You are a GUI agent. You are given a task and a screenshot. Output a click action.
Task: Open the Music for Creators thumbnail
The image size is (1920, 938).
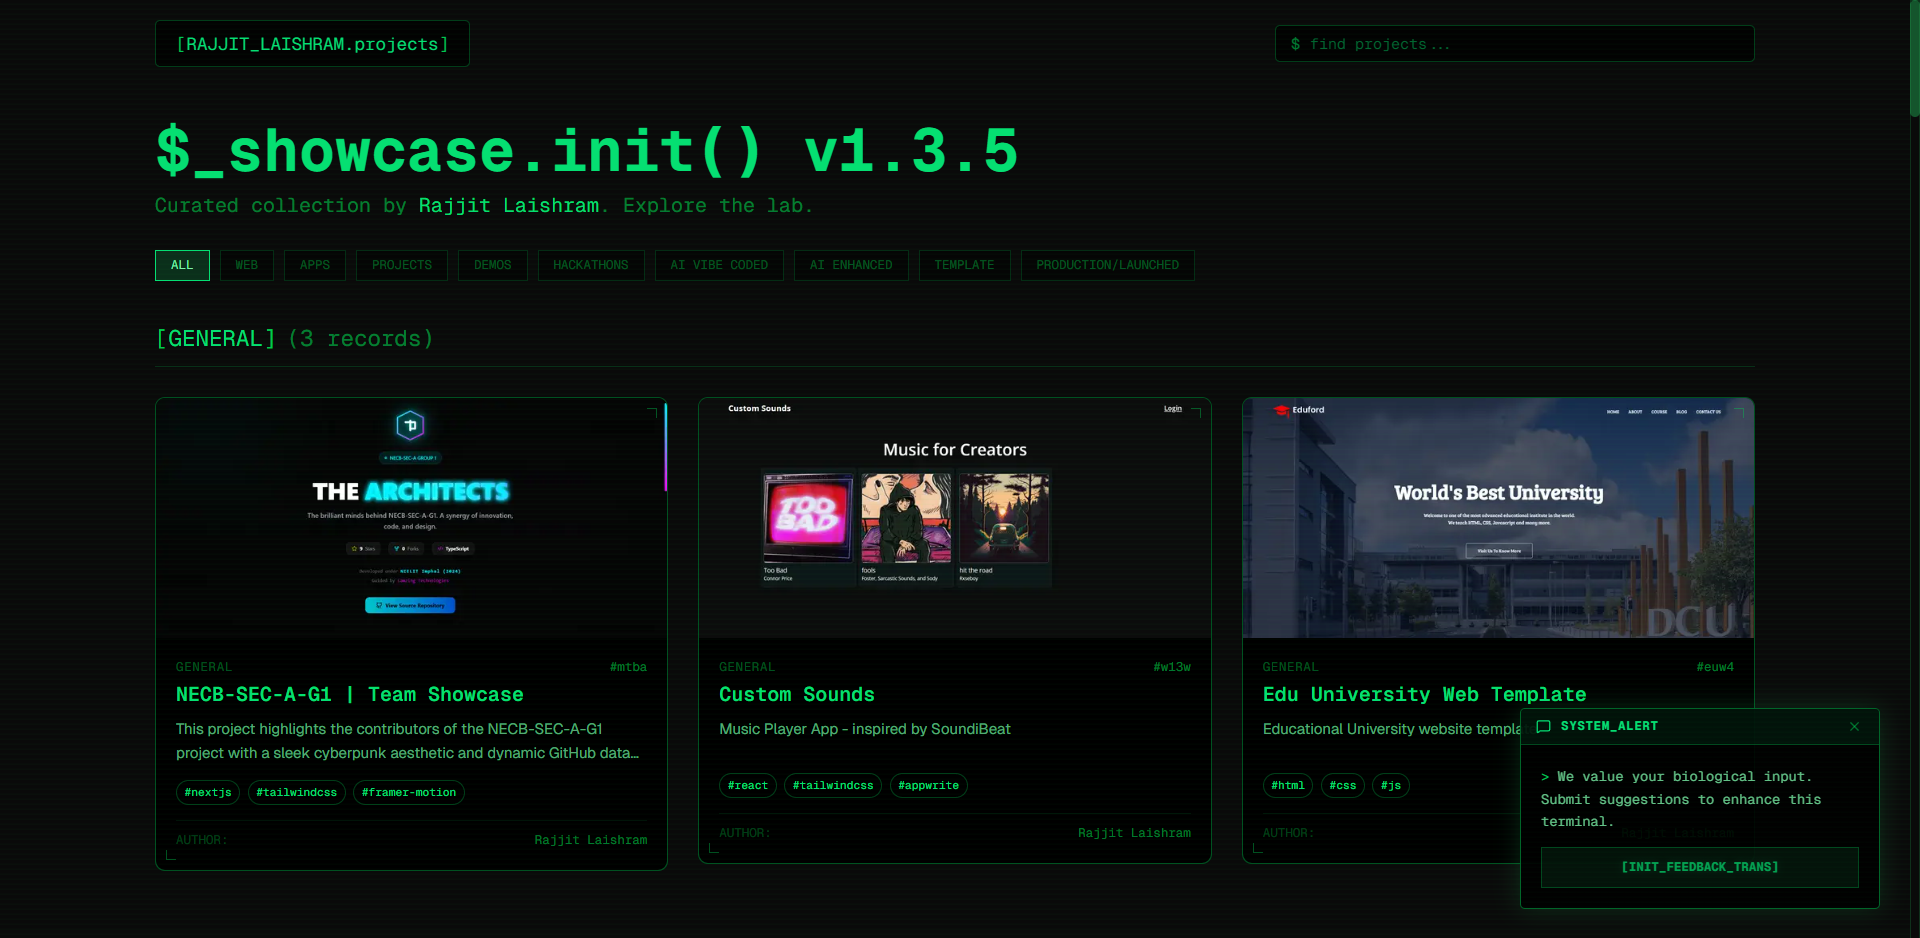click(955, 518)
